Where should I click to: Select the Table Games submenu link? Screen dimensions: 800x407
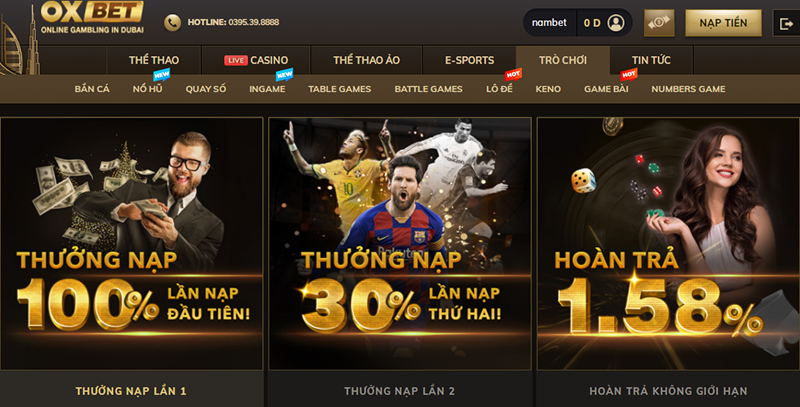point(339,89)
